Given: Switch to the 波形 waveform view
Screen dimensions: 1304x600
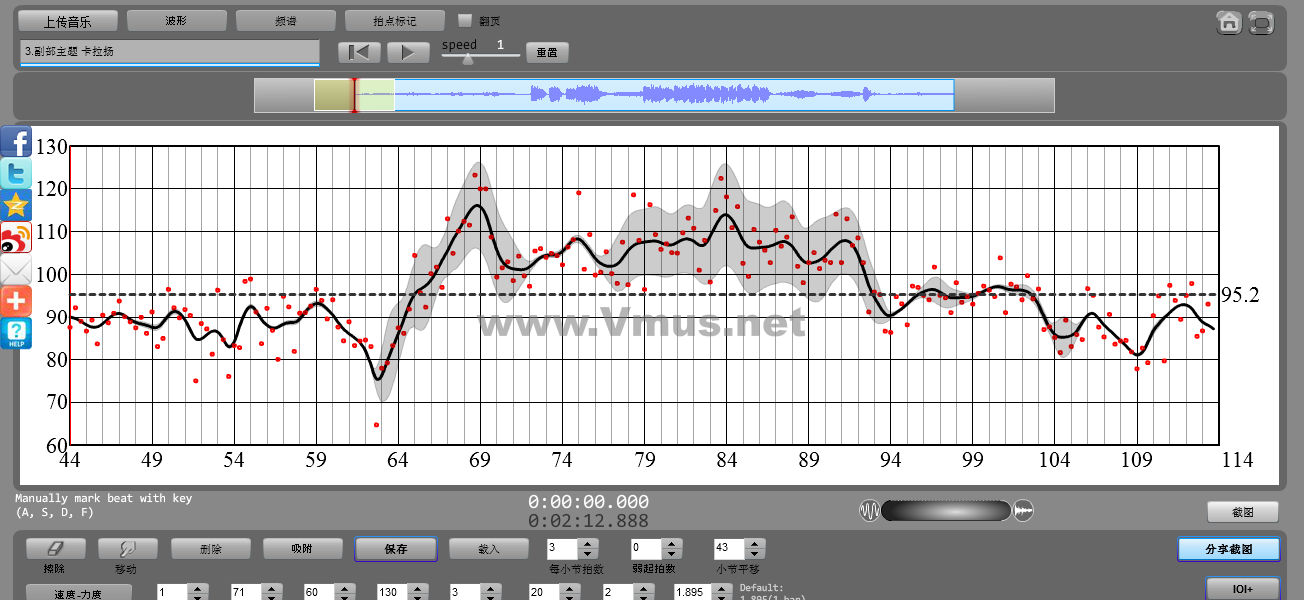Looking at the screenshot, I should pyautogui.click(x=176, y=20).
